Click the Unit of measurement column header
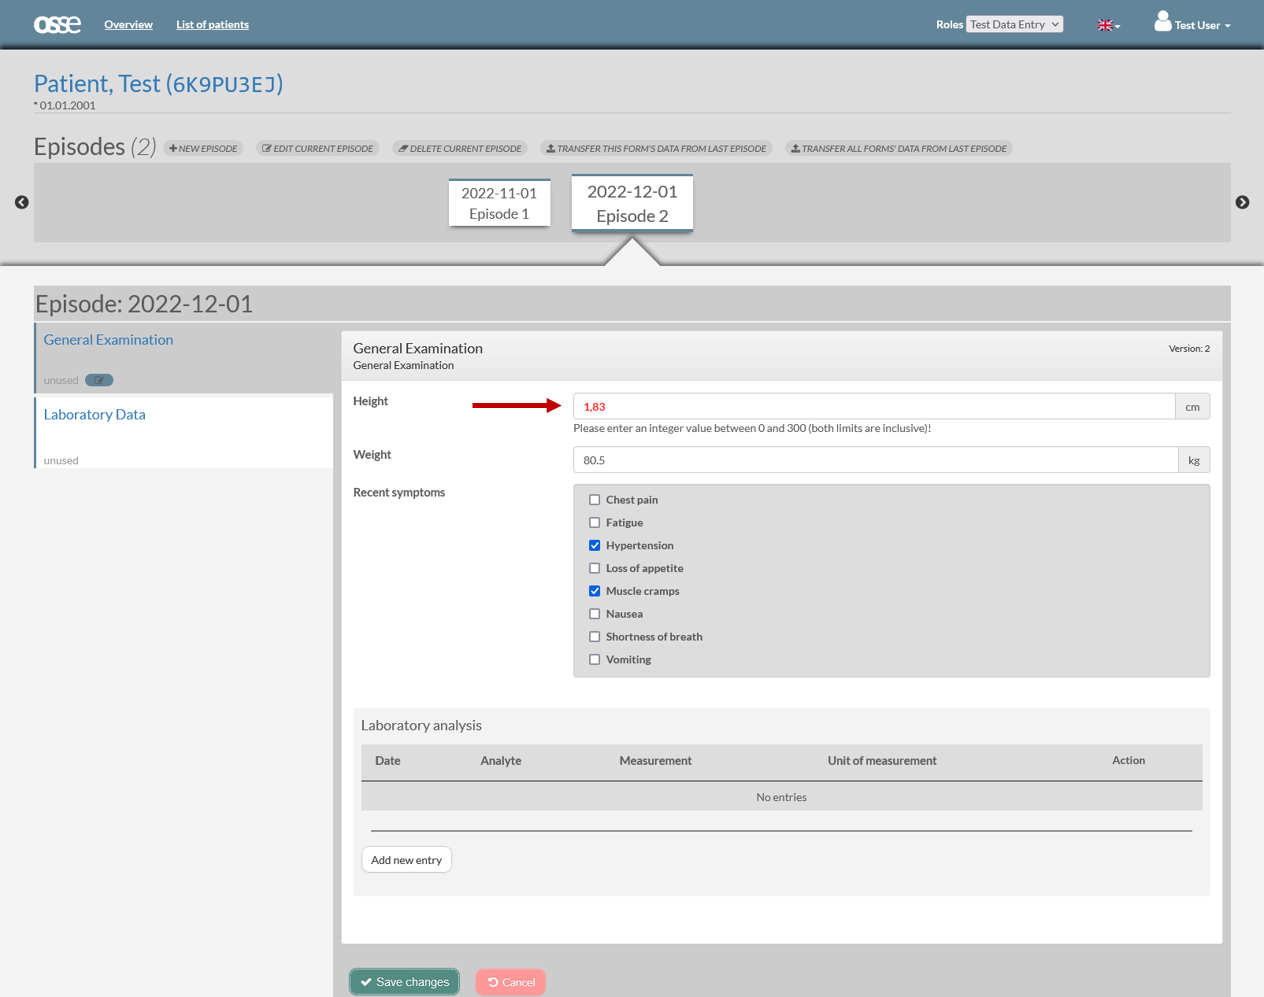Viewport: 1264px width, 997px height. 882,761
